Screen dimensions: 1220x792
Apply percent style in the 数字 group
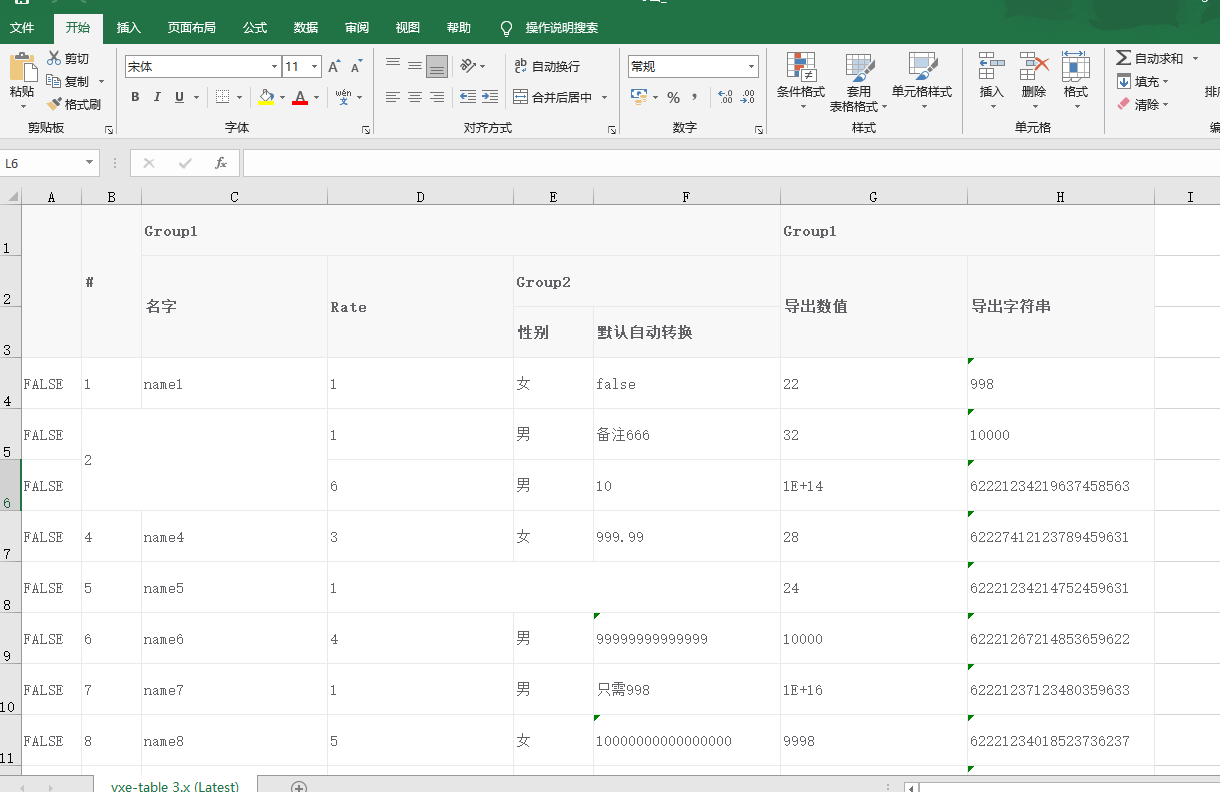click(x=674, y=97)
